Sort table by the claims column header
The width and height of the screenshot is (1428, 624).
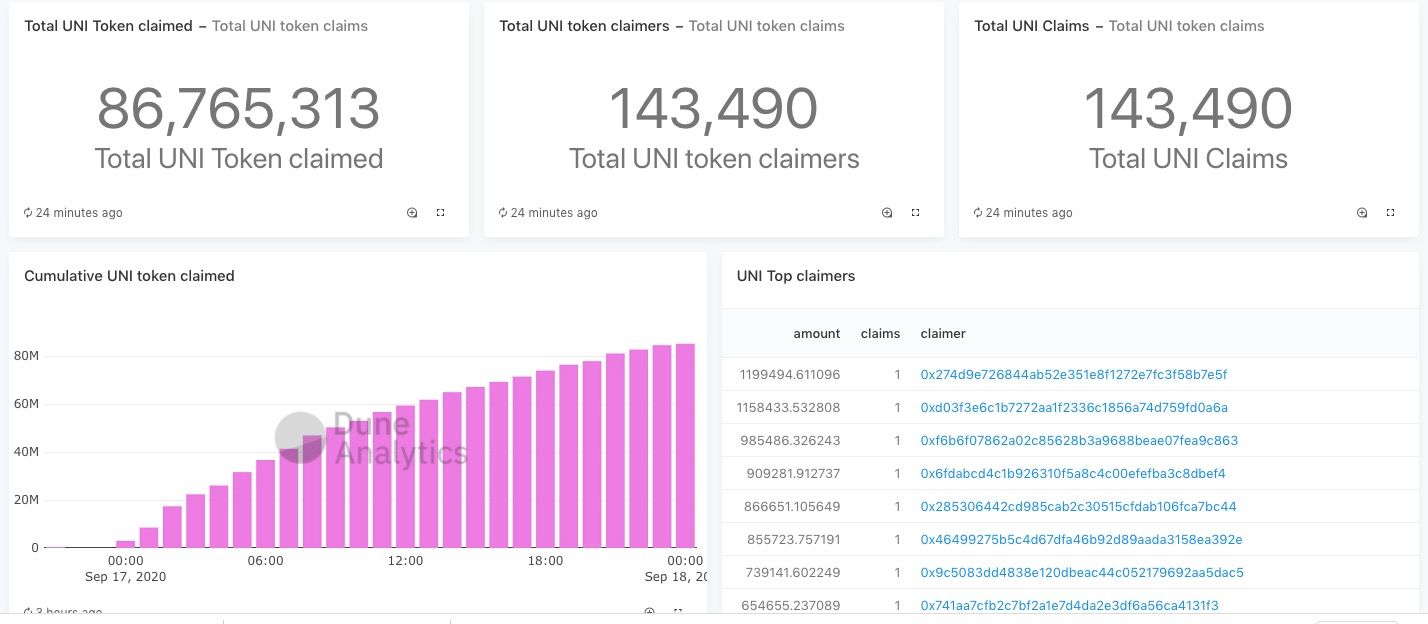click(880, 334)
